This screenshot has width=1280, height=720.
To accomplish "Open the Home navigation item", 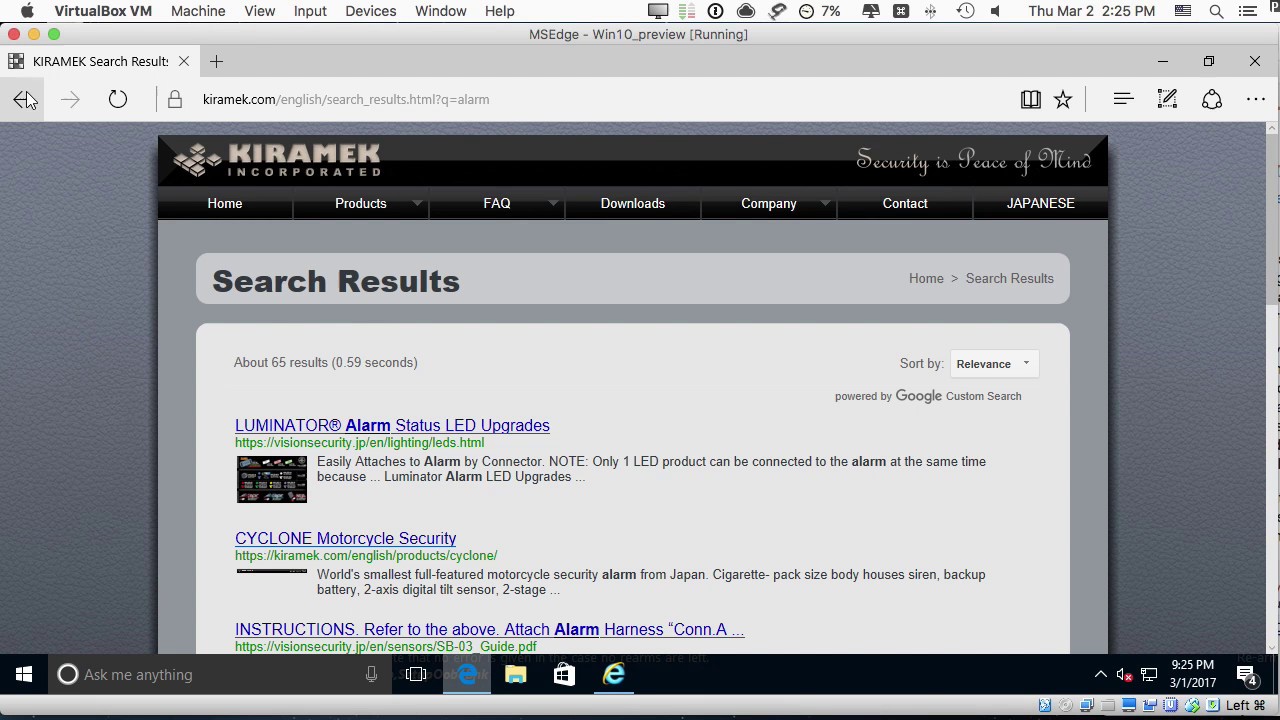I will tap(225, 203).
